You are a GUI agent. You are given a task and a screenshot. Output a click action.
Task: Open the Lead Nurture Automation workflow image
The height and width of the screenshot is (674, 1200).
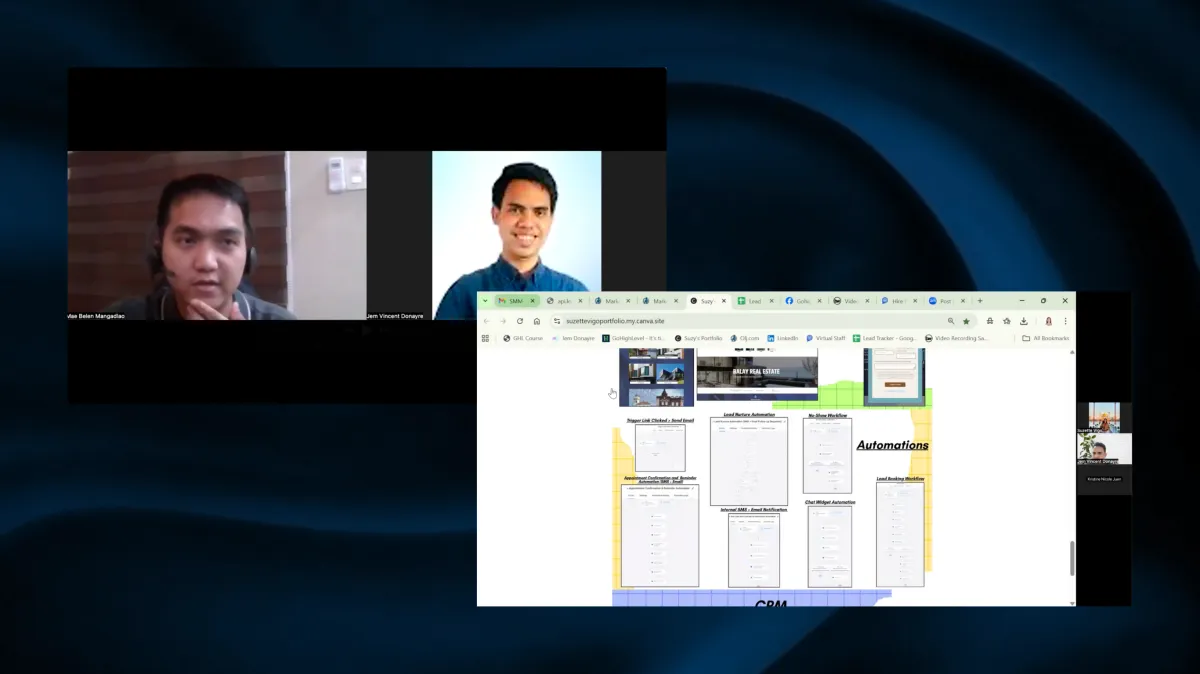click(749, 461)
